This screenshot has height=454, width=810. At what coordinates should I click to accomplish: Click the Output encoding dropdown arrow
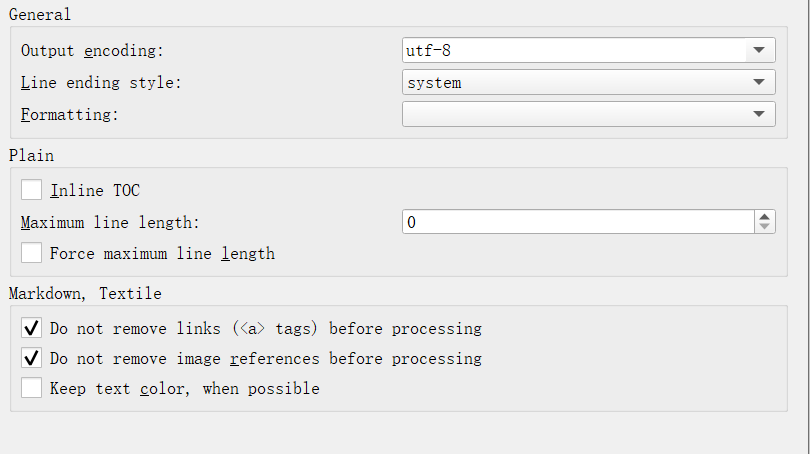(x=760, y=50)
